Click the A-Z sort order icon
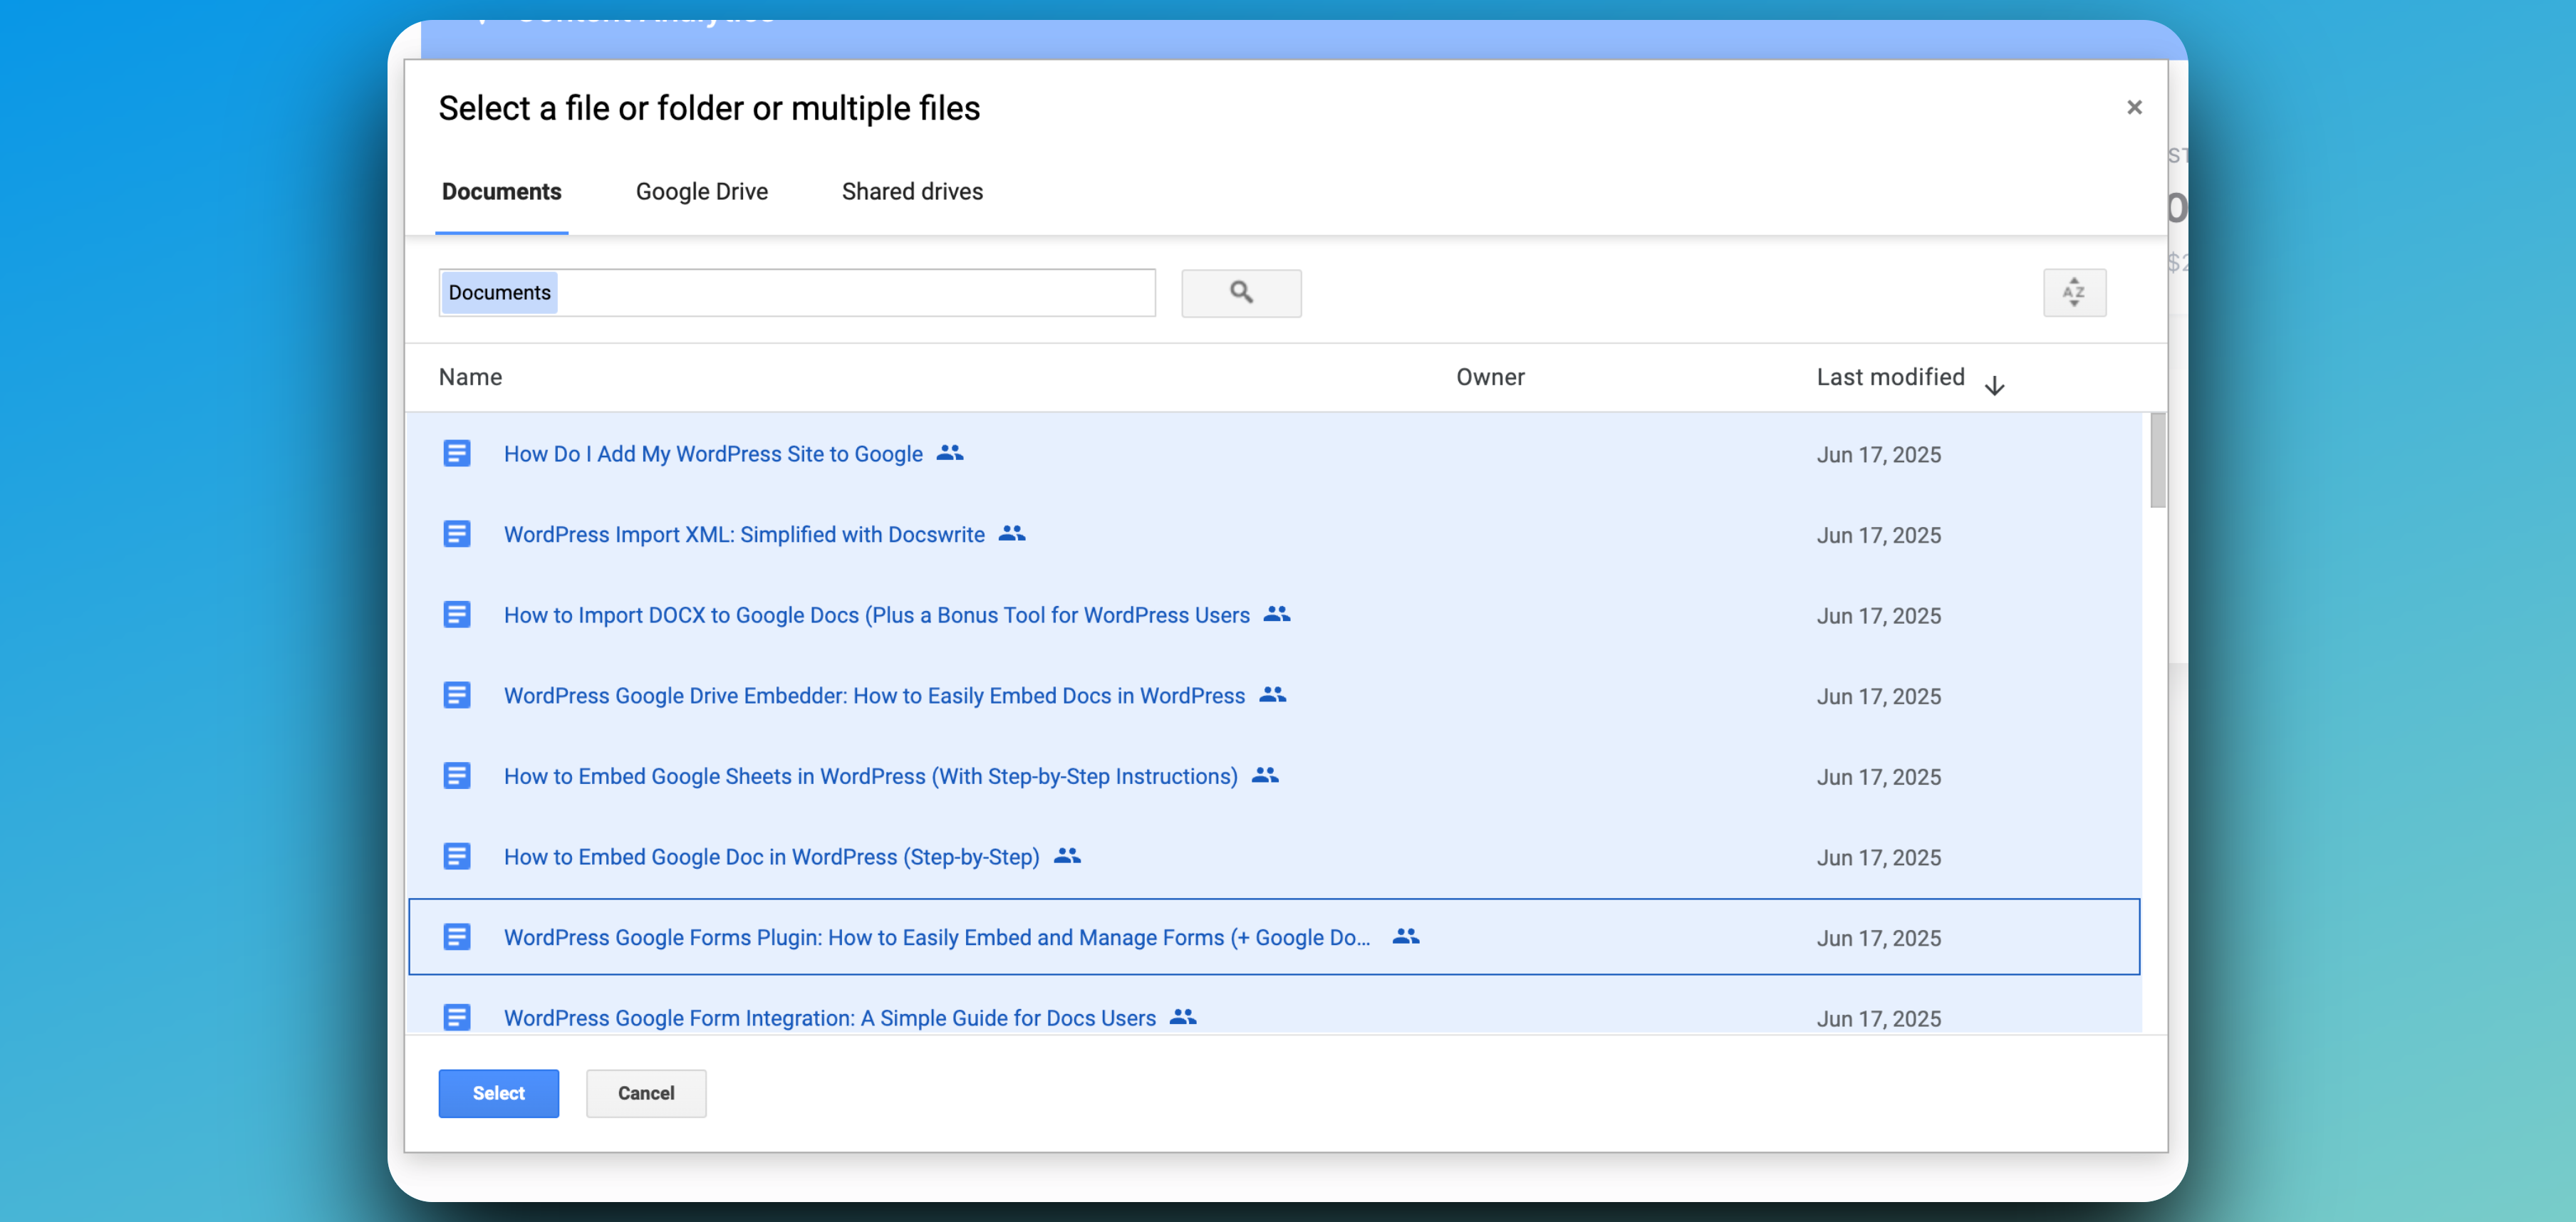 click(2075, 292)
